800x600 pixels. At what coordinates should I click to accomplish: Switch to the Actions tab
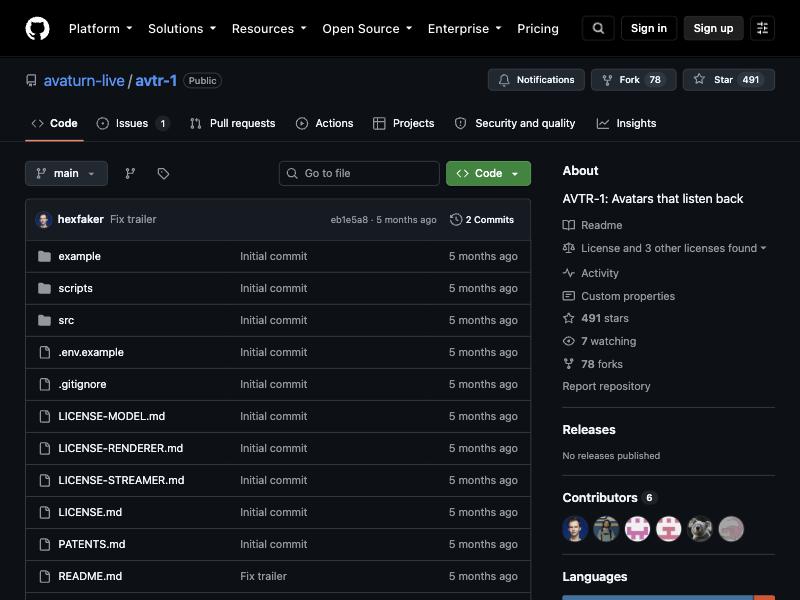point(324,123)
